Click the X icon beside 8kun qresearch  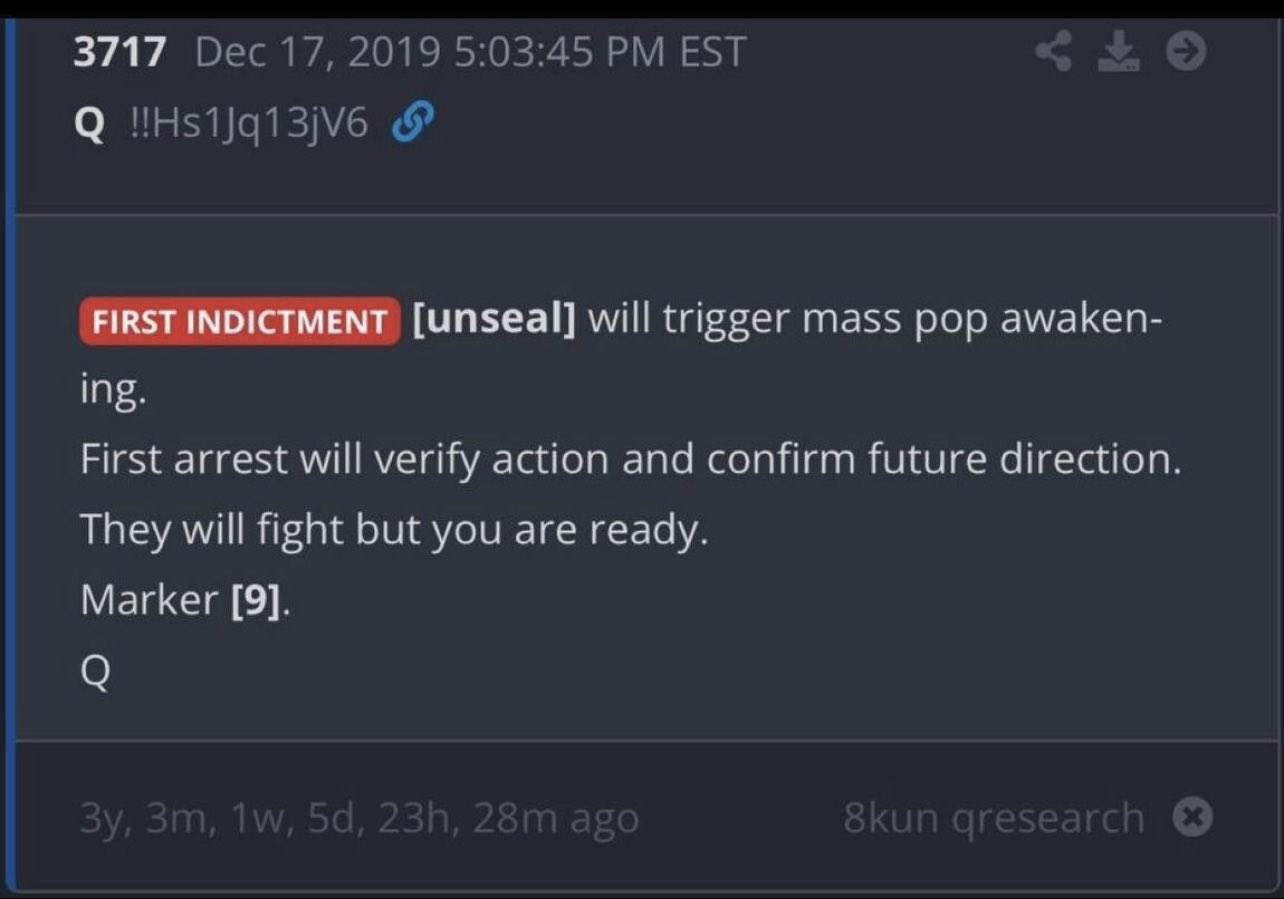point(1192,818)
